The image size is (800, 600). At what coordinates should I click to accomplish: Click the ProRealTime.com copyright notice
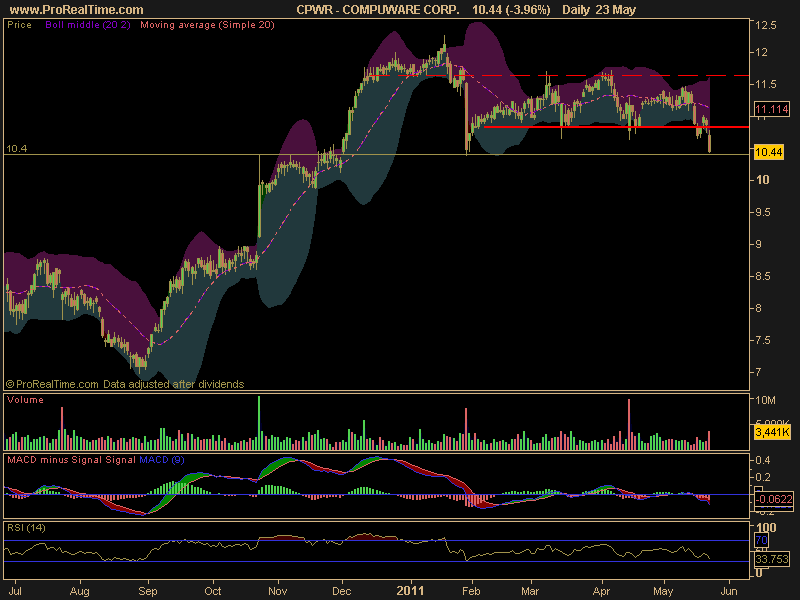[x=125, y=384]
